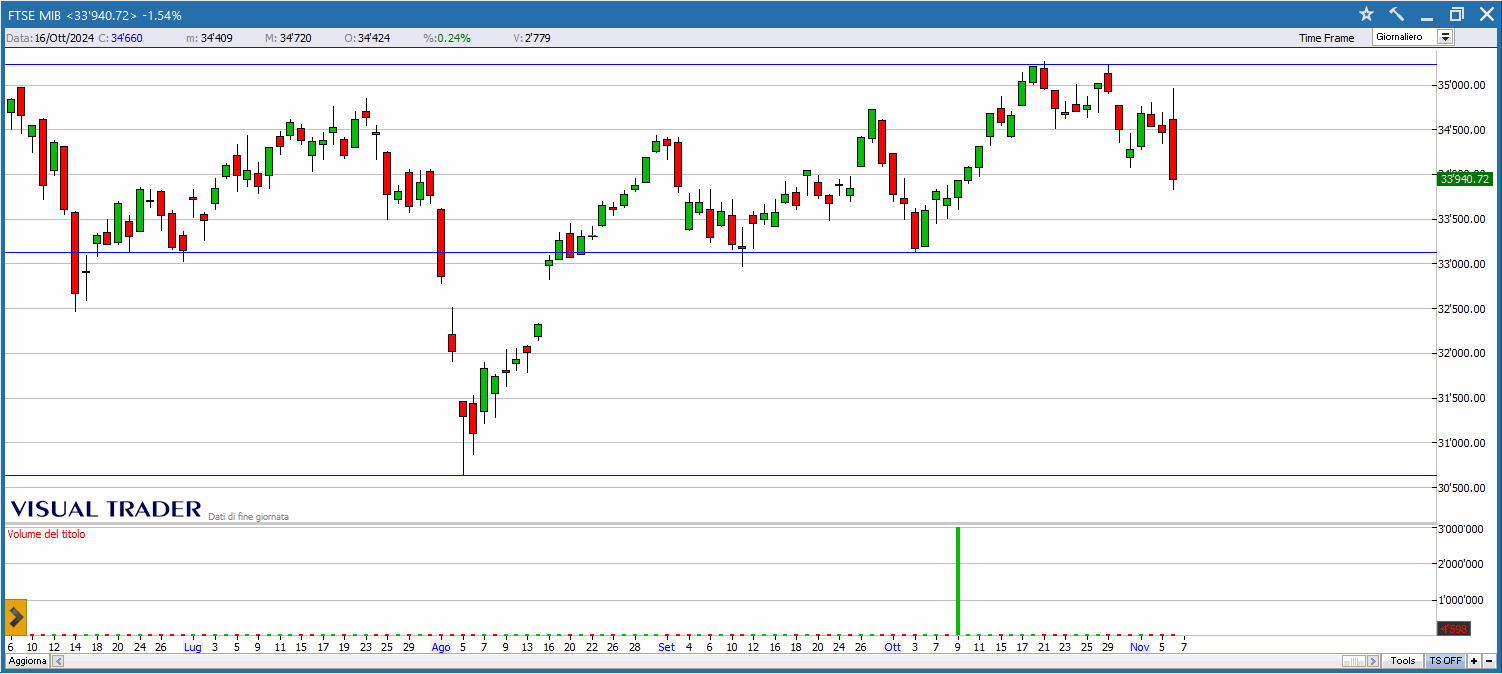Viewport: 1502px width, 674px height.
Task: Toggle the TS OFF button
Action: point(1444,661)
